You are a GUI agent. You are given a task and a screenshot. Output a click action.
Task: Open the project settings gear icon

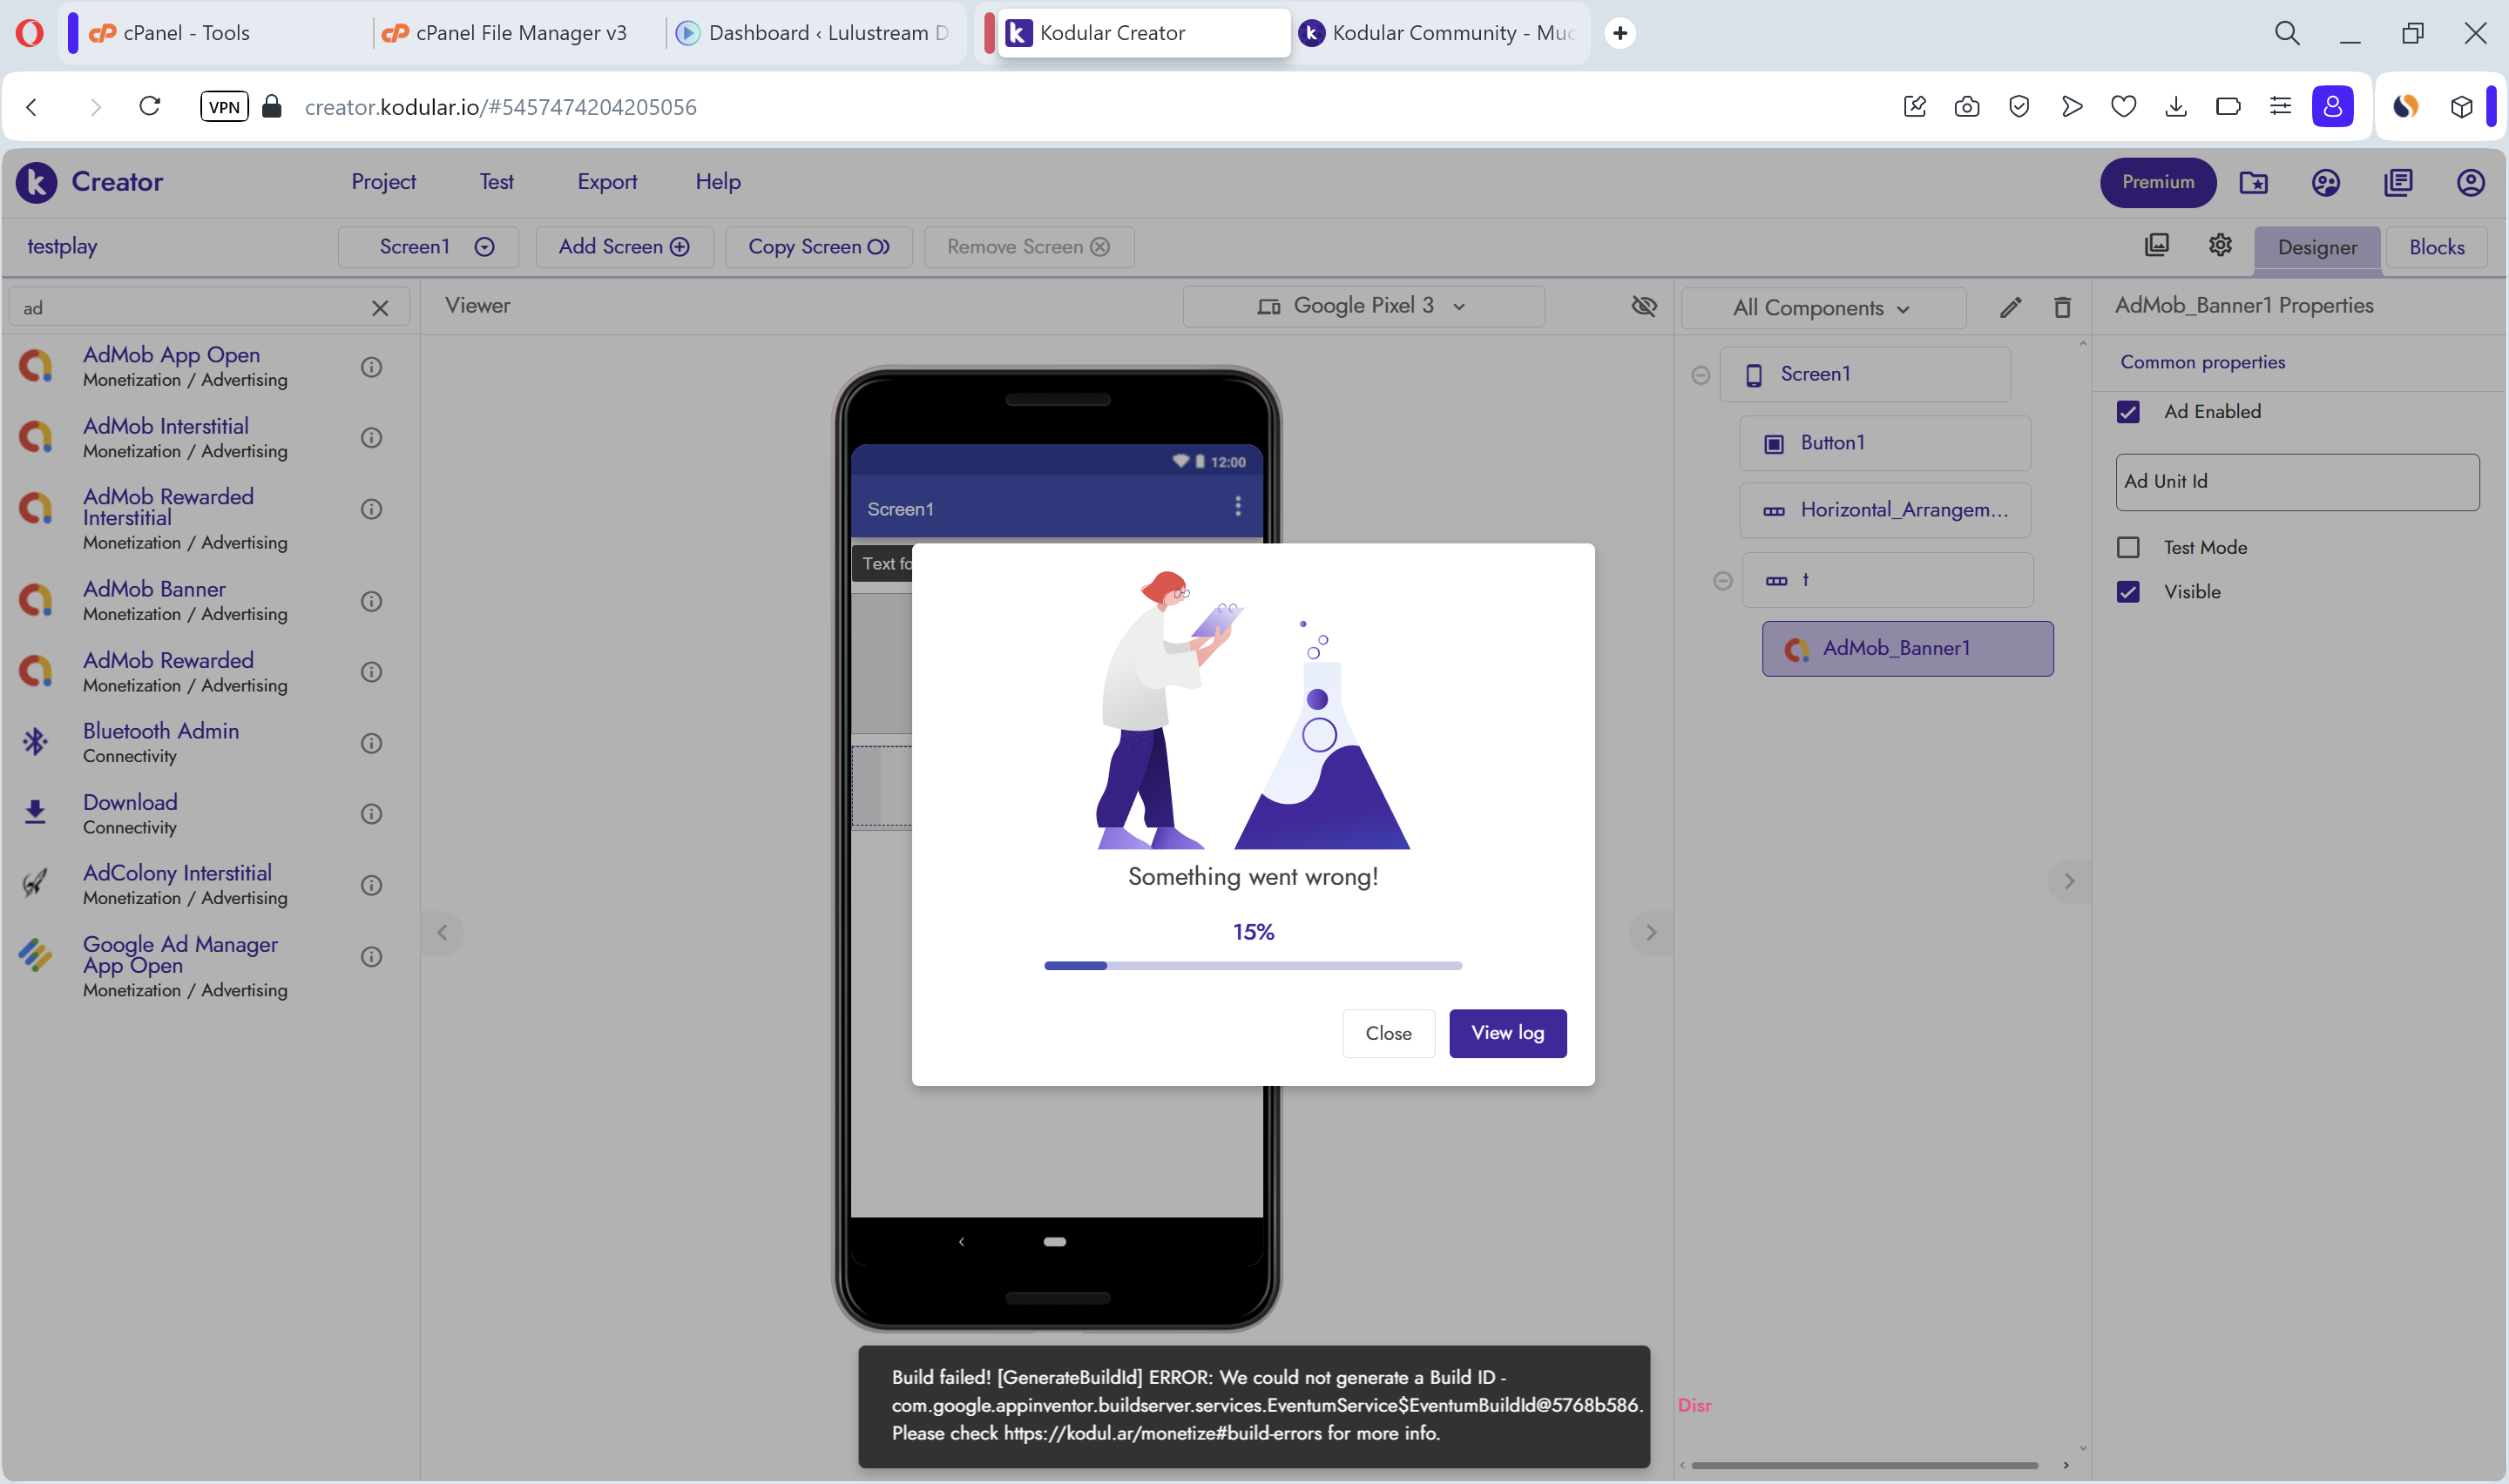2220,245
